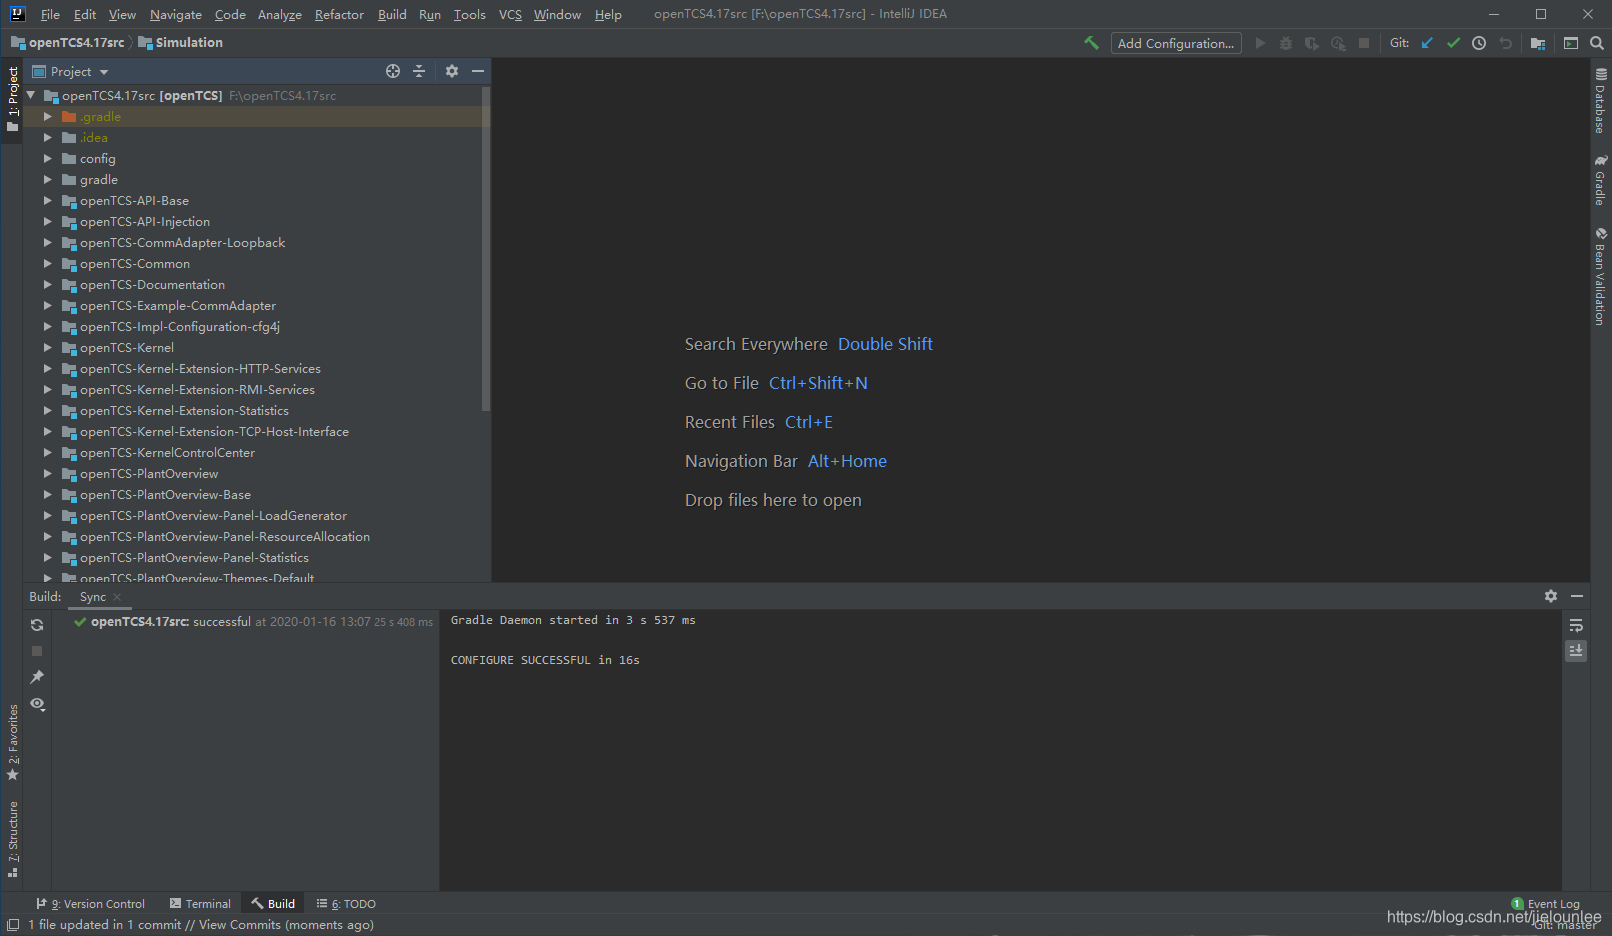Click Collapse All icon in Project panel

click(x=419, y=71)
